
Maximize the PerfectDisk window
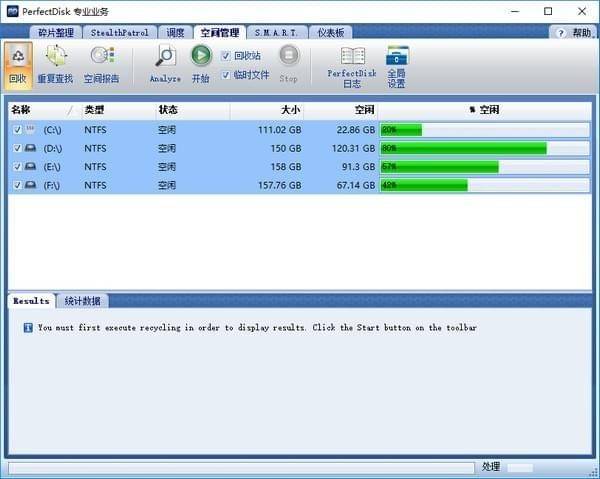tap(548, 11)
